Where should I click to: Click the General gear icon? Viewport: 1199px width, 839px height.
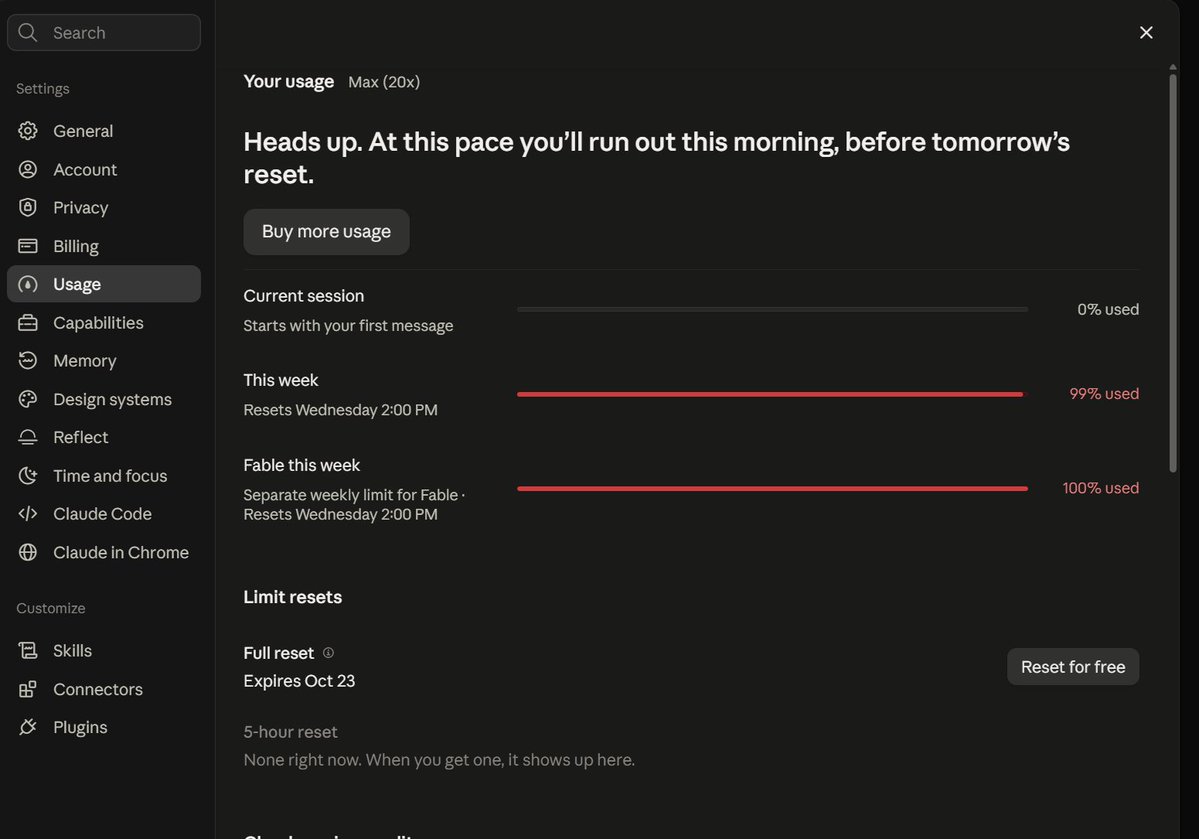point(28,131)
